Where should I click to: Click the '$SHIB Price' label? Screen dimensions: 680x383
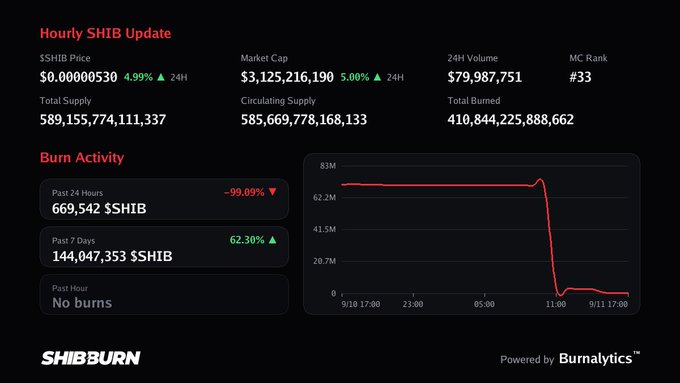click(x=65, y=58)
